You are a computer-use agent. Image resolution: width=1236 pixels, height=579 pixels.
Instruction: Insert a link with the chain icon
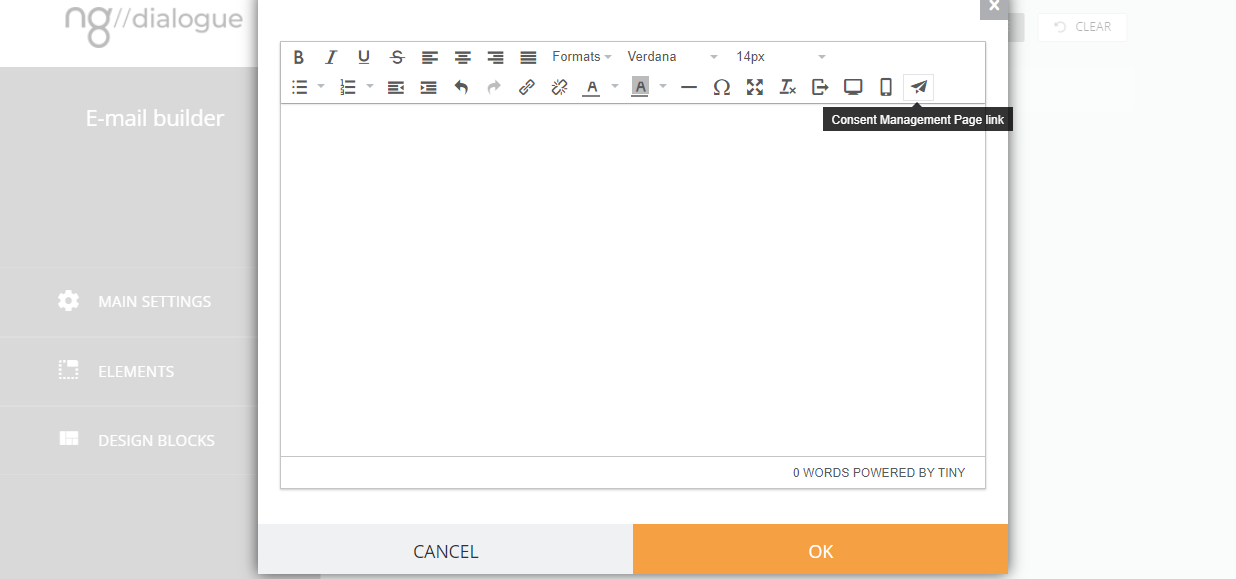(527, 87)
